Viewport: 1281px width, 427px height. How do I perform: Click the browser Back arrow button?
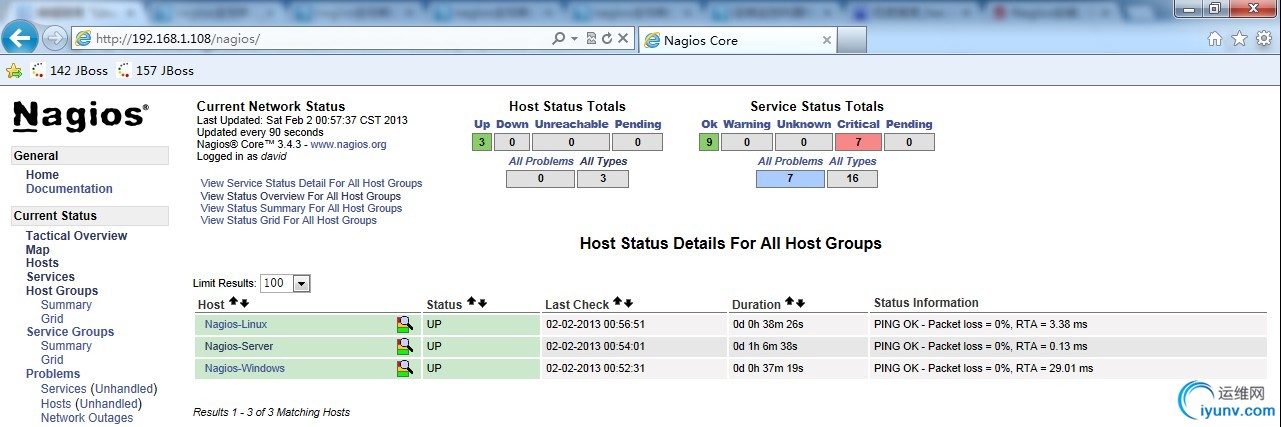click(20, 39)
